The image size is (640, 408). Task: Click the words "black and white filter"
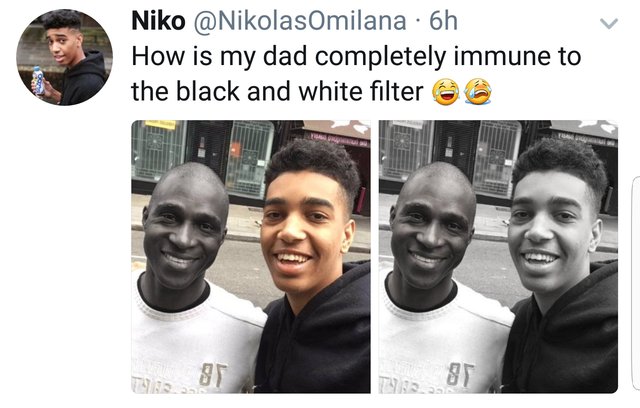point(300,91)
